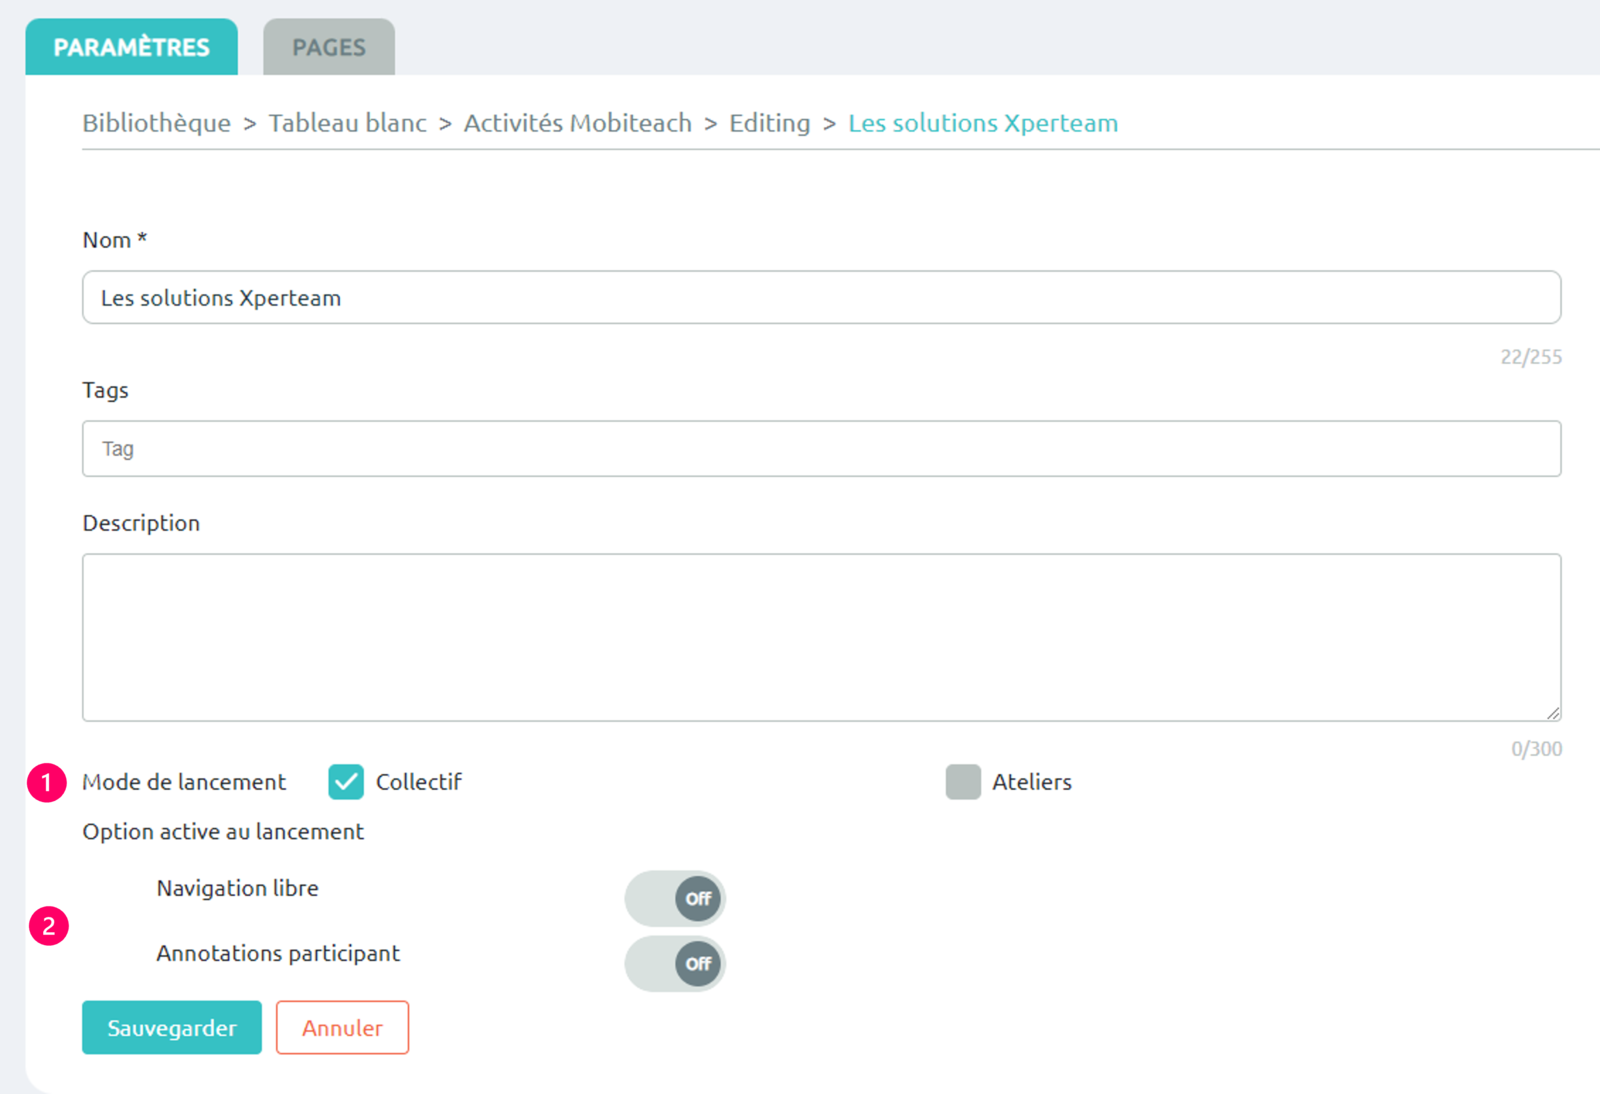
Task: Switch to the PAGES tab
Action: [x=329, y=47]
